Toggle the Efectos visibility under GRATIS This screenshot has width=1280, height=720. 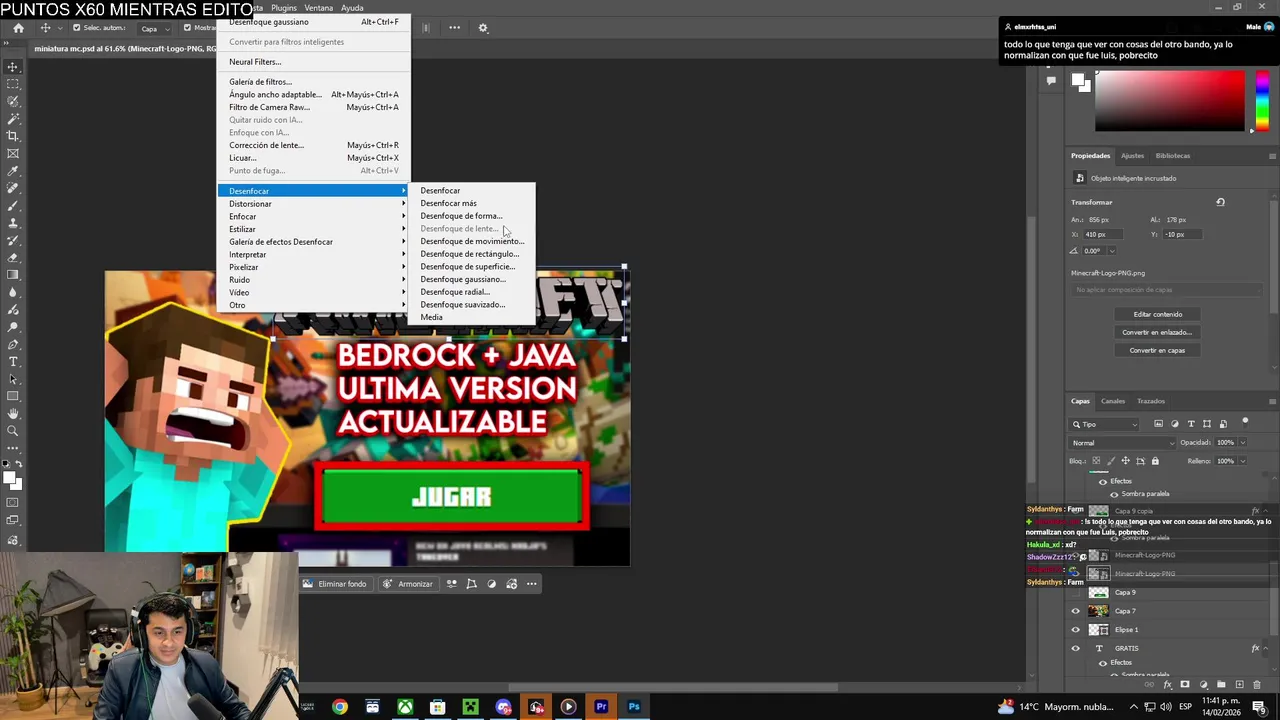[x=1103, y=662]
